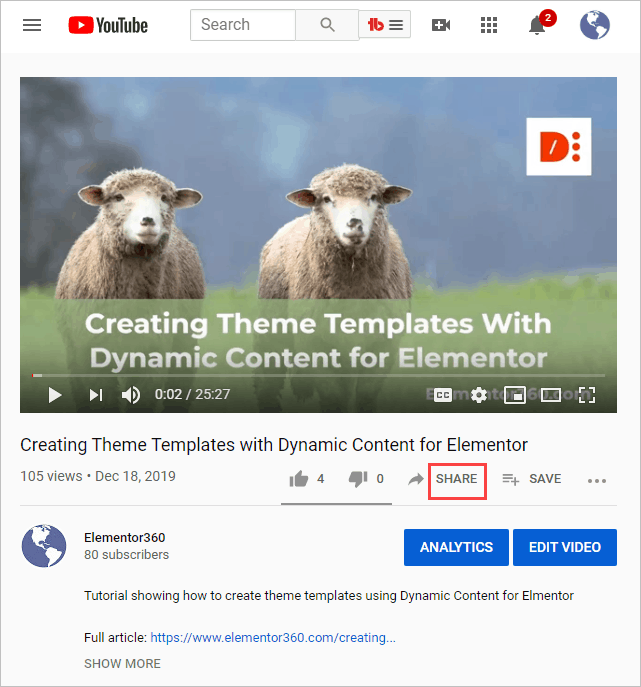Toggle closed captions

pos(443,395)
